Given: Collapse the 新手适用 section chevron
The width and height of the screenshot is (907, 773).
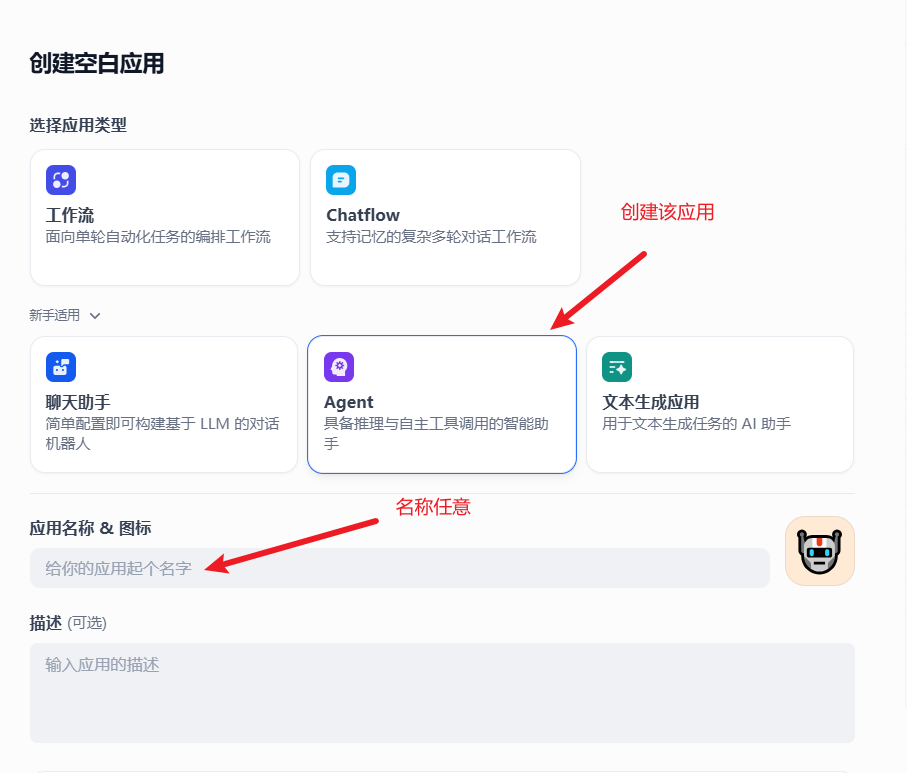Looking at the screenshot, I should pos(95,316).
